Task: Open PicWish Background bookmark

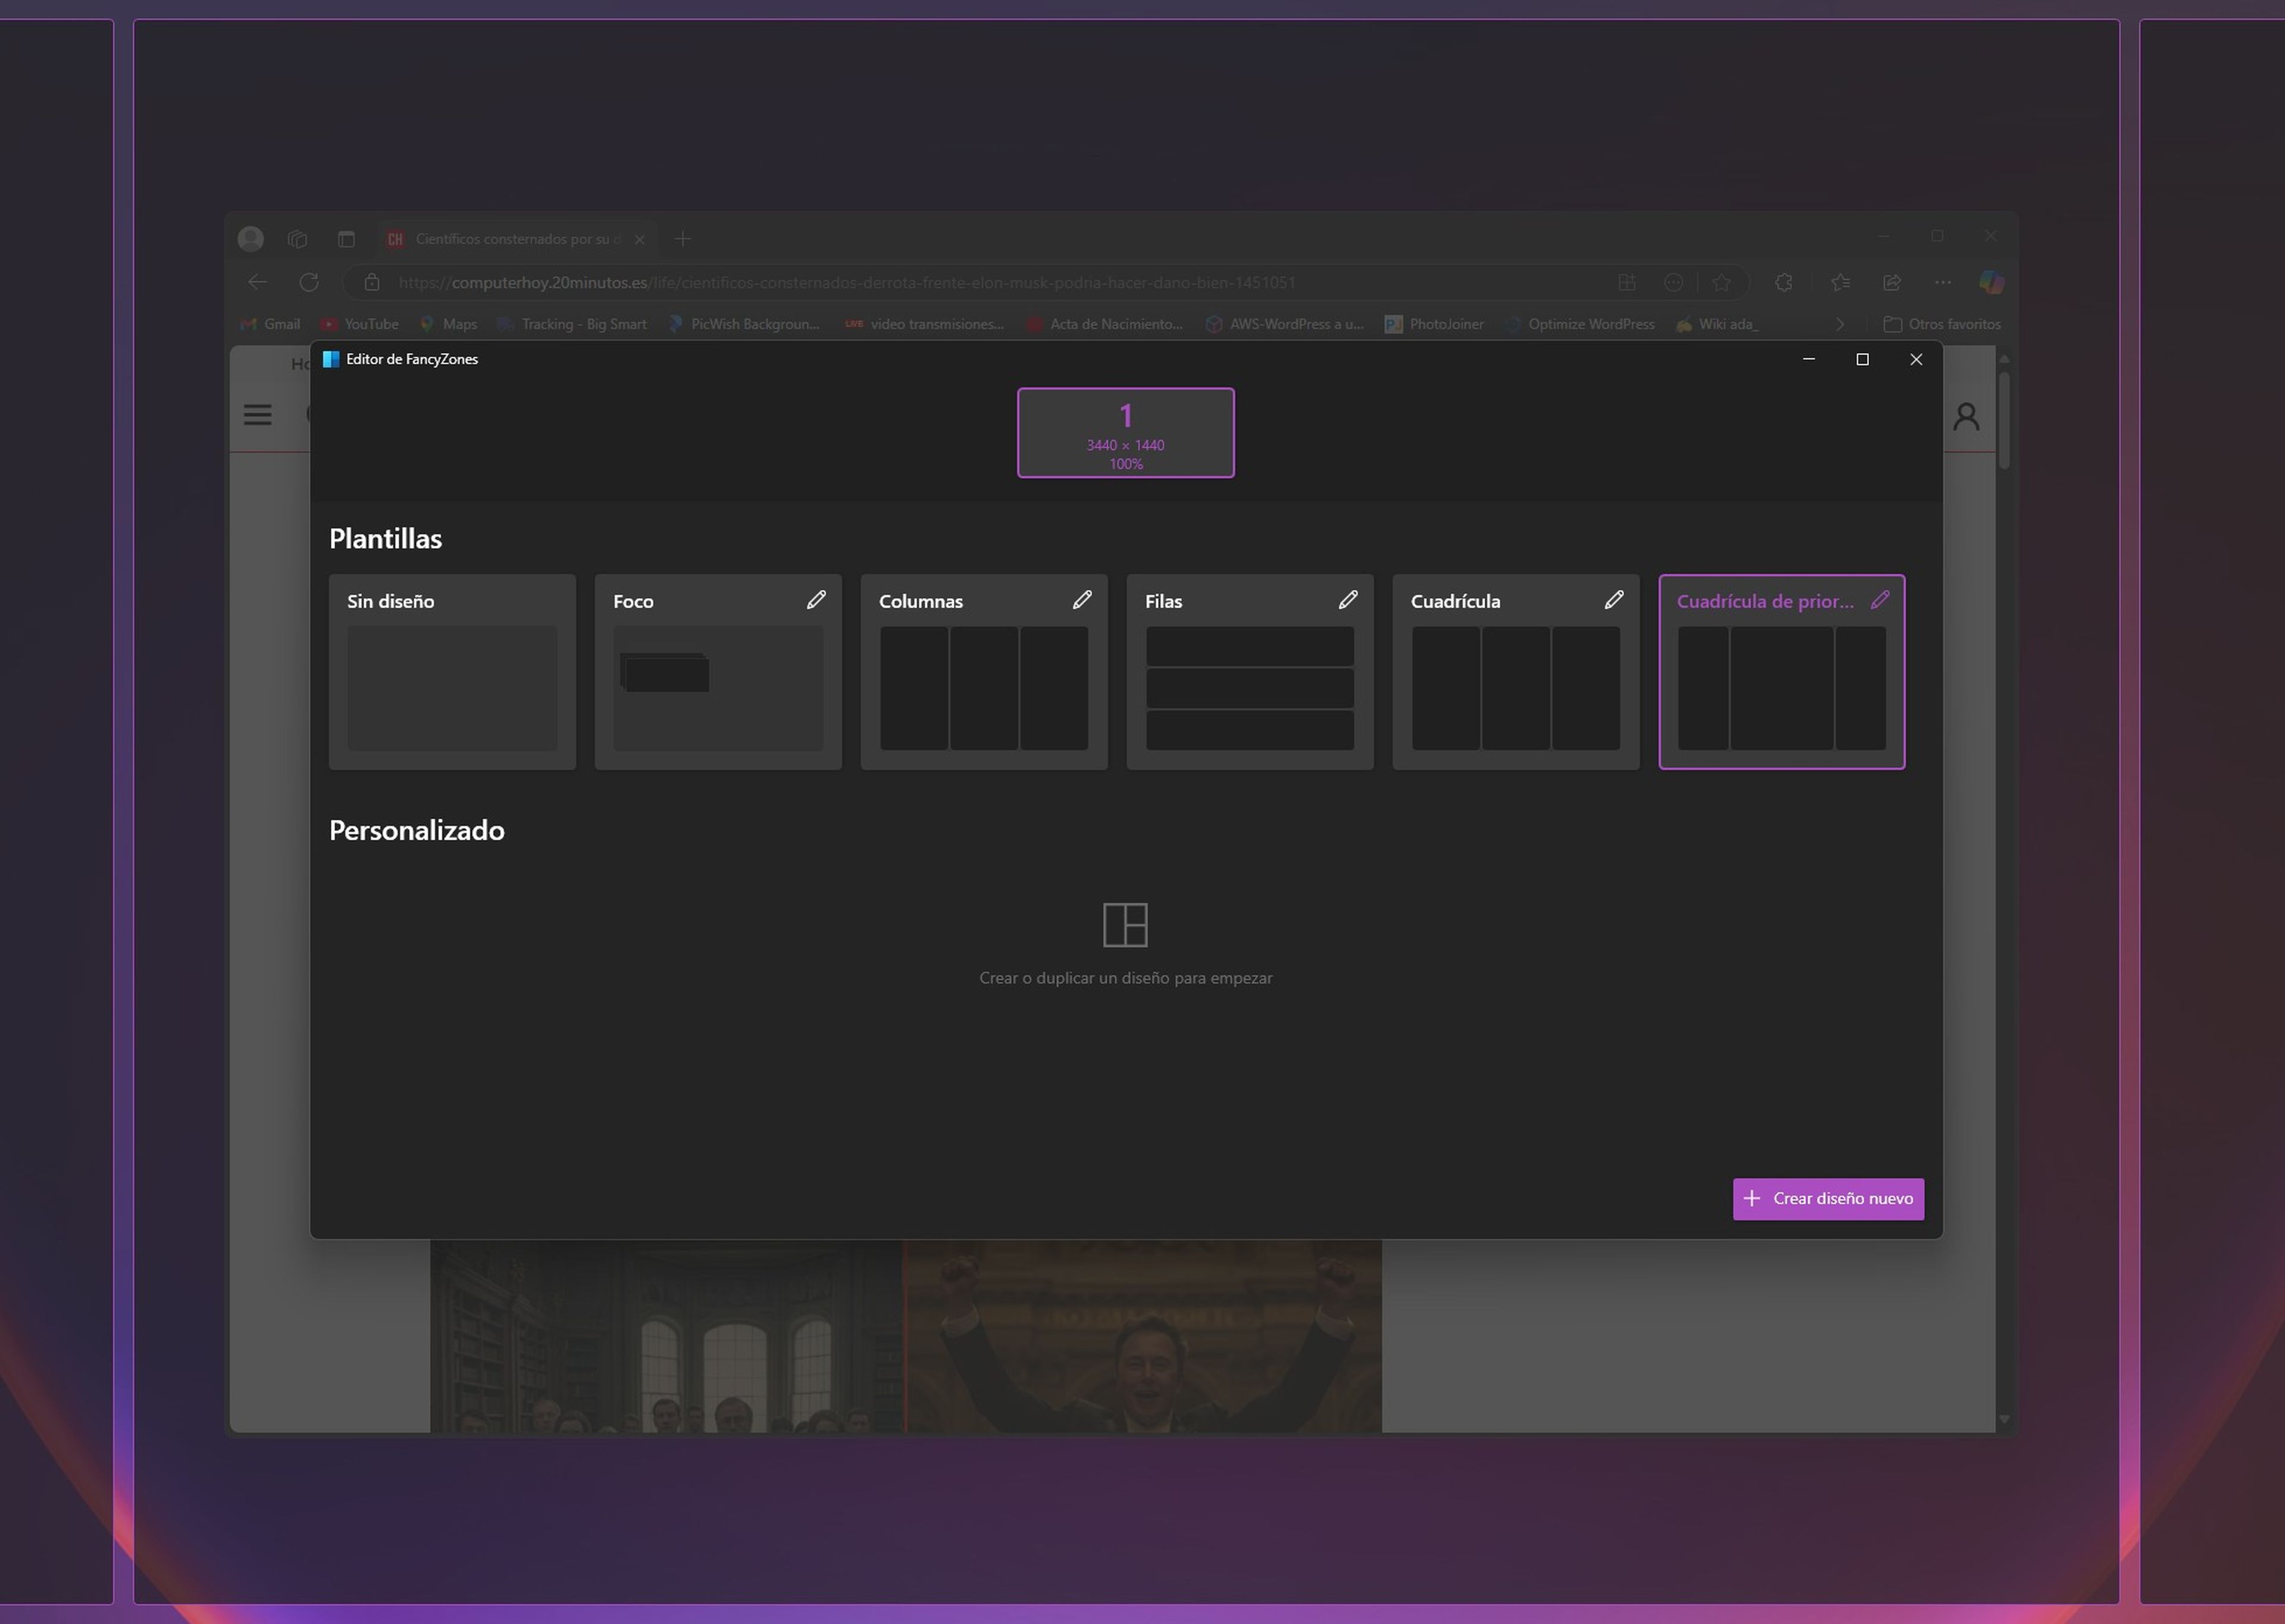Action: pyautogui.click(x=744, y=324)
